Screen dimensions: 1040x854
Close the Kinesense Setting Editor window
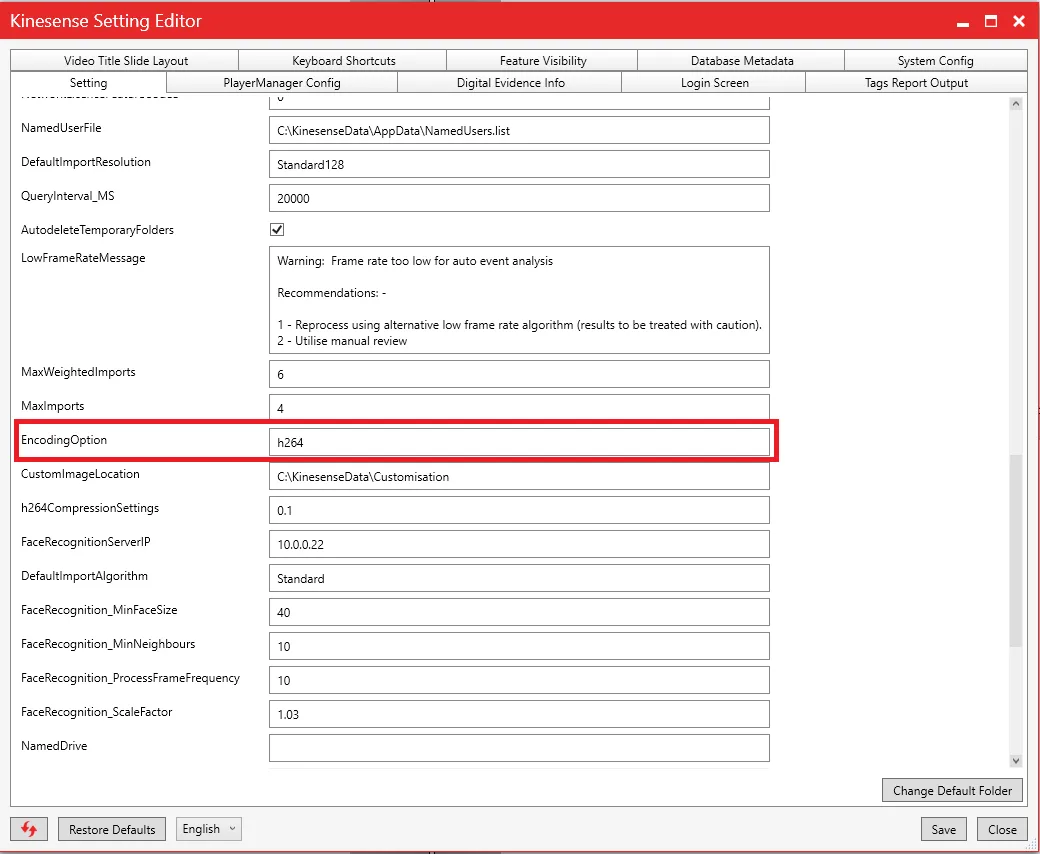pyautogui.click(x=1019, y=21)
